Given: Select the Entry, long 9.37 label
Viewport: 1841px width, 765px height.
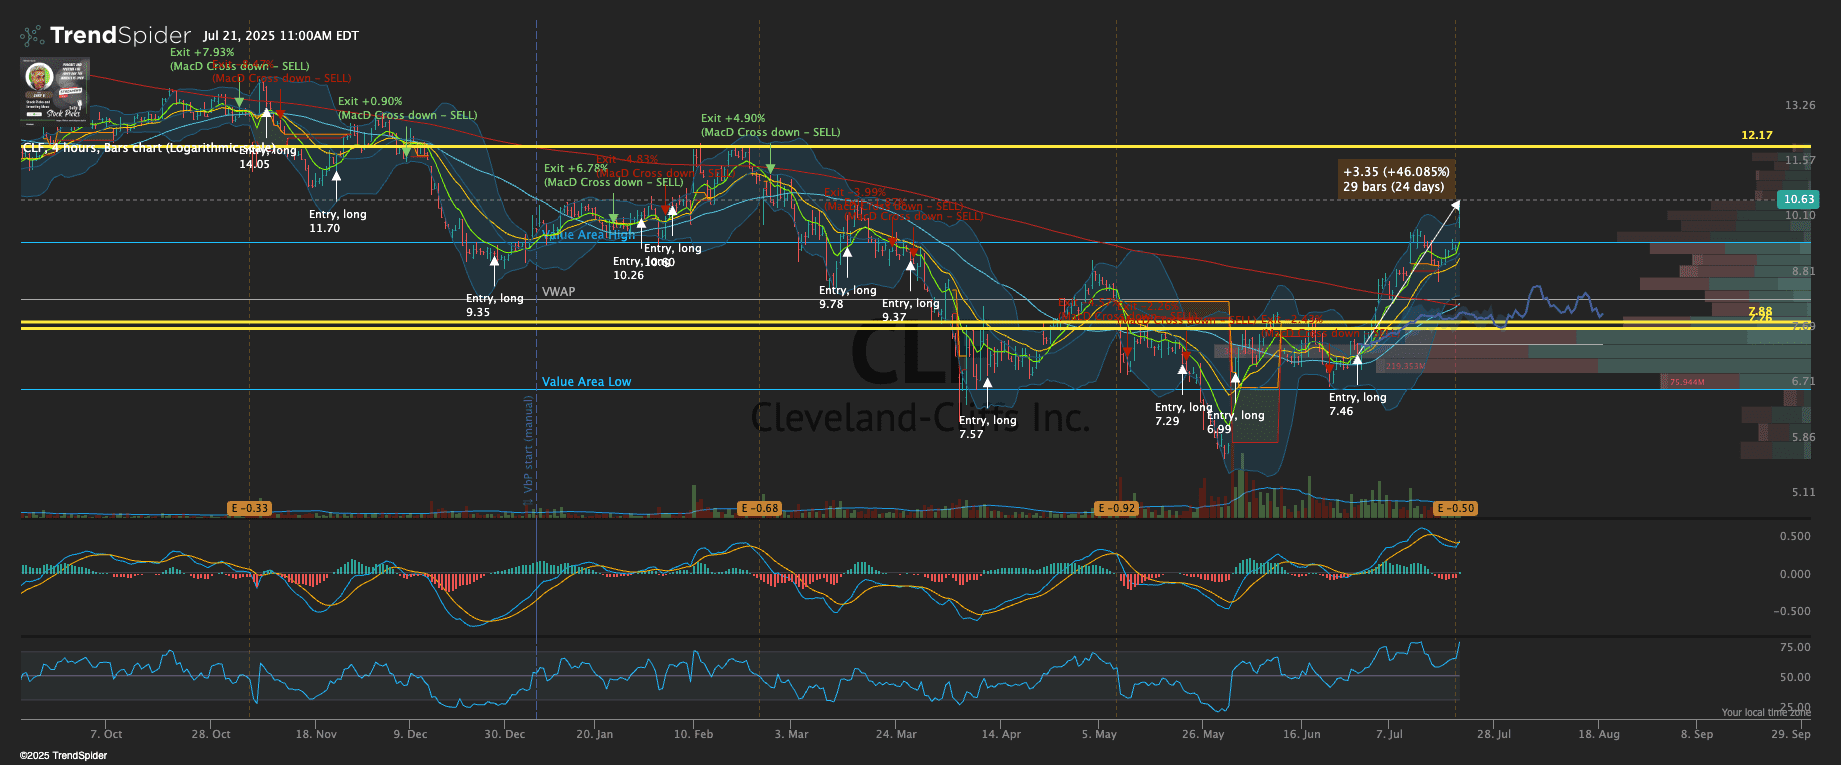Looking at the screenshot, I should tap(911, 310).
